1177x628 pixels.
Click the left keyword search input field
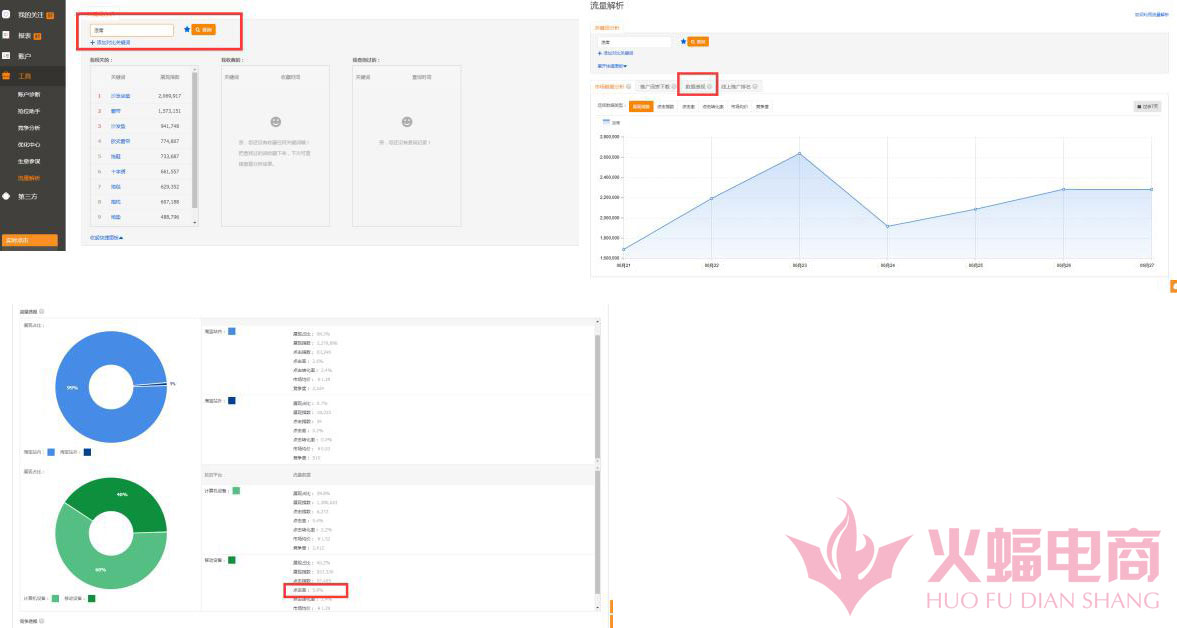tap(132, 30)
